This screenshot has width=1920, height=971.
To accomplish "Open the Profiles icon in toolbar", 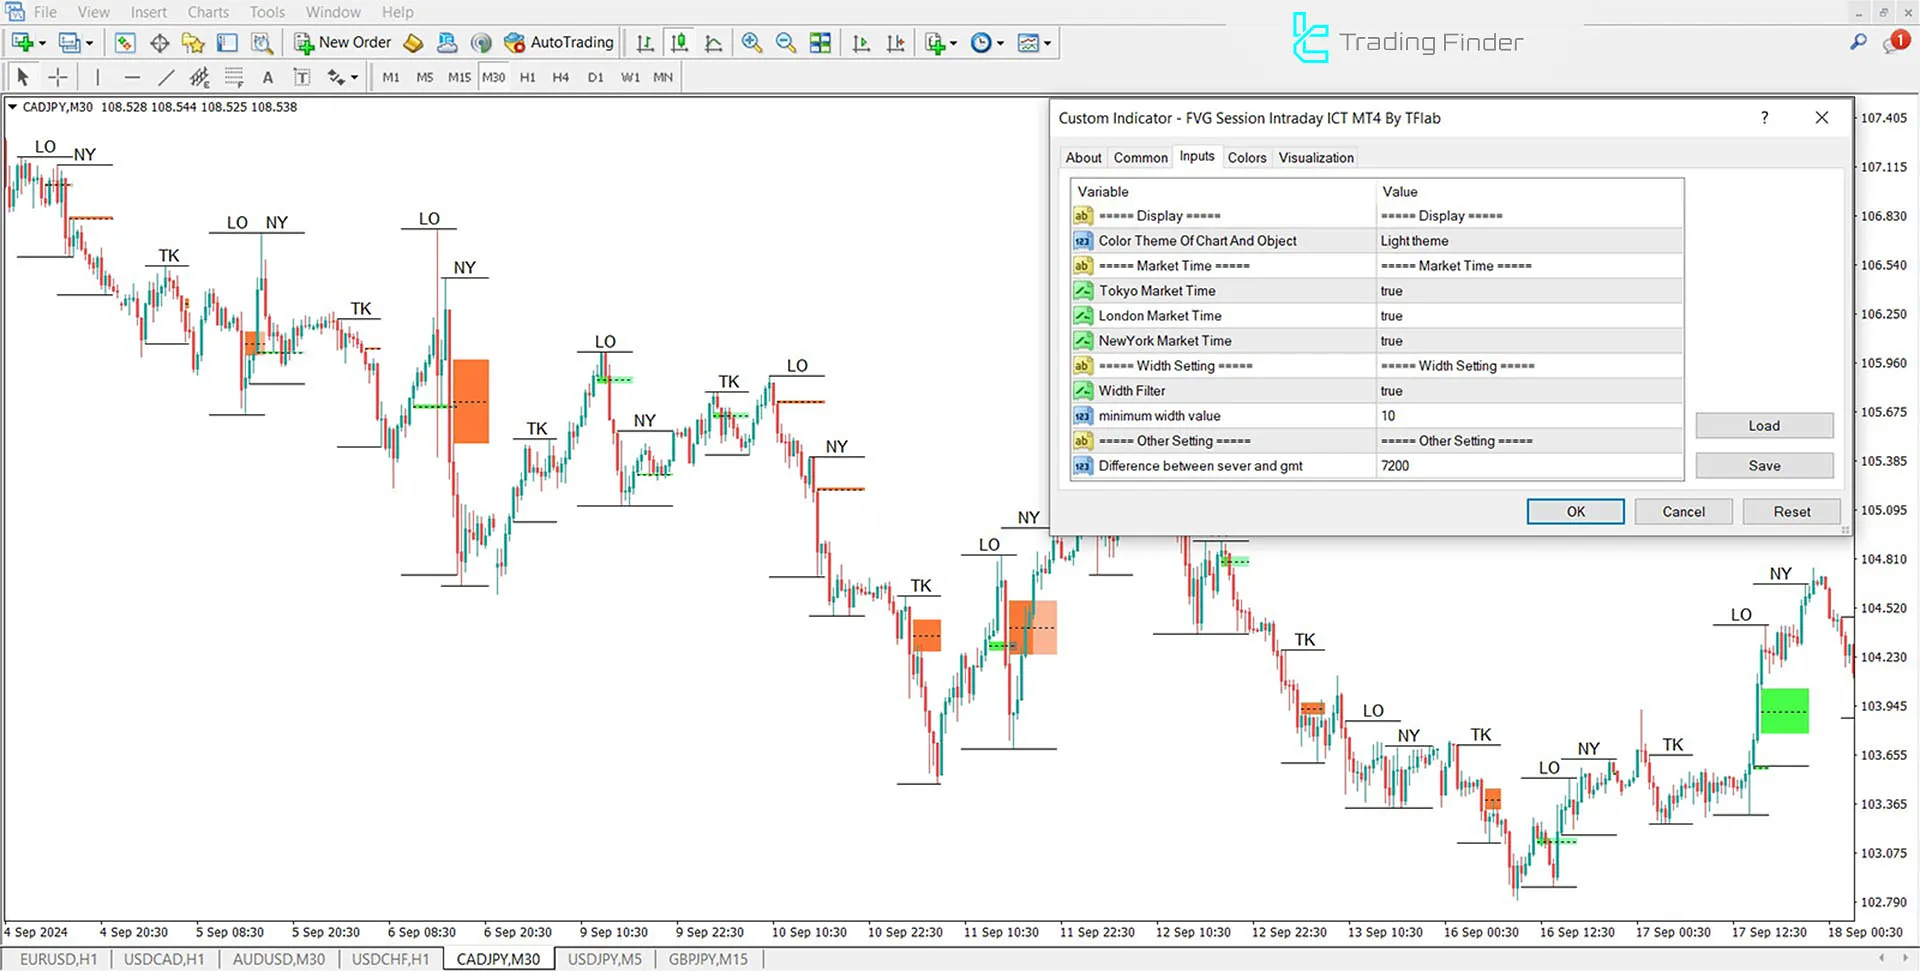I will [69, 43].
